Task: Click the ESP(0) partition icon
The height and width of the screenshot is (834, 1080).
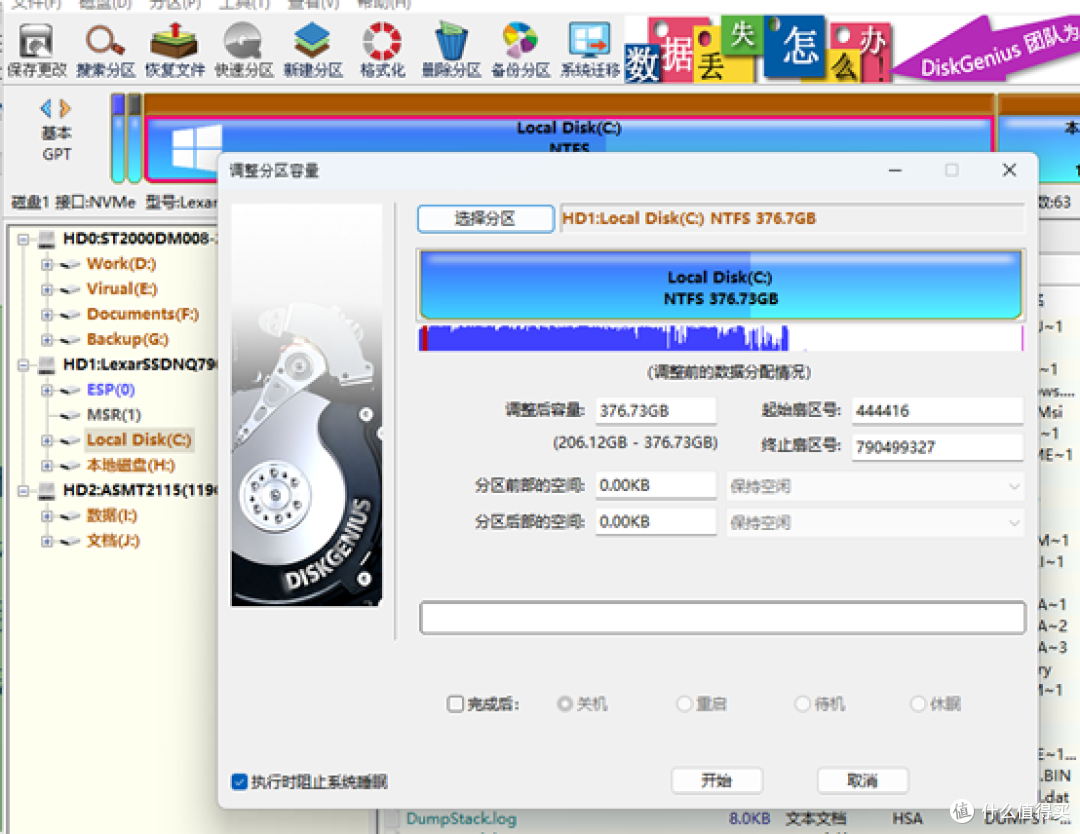Action: pos(70,390)
